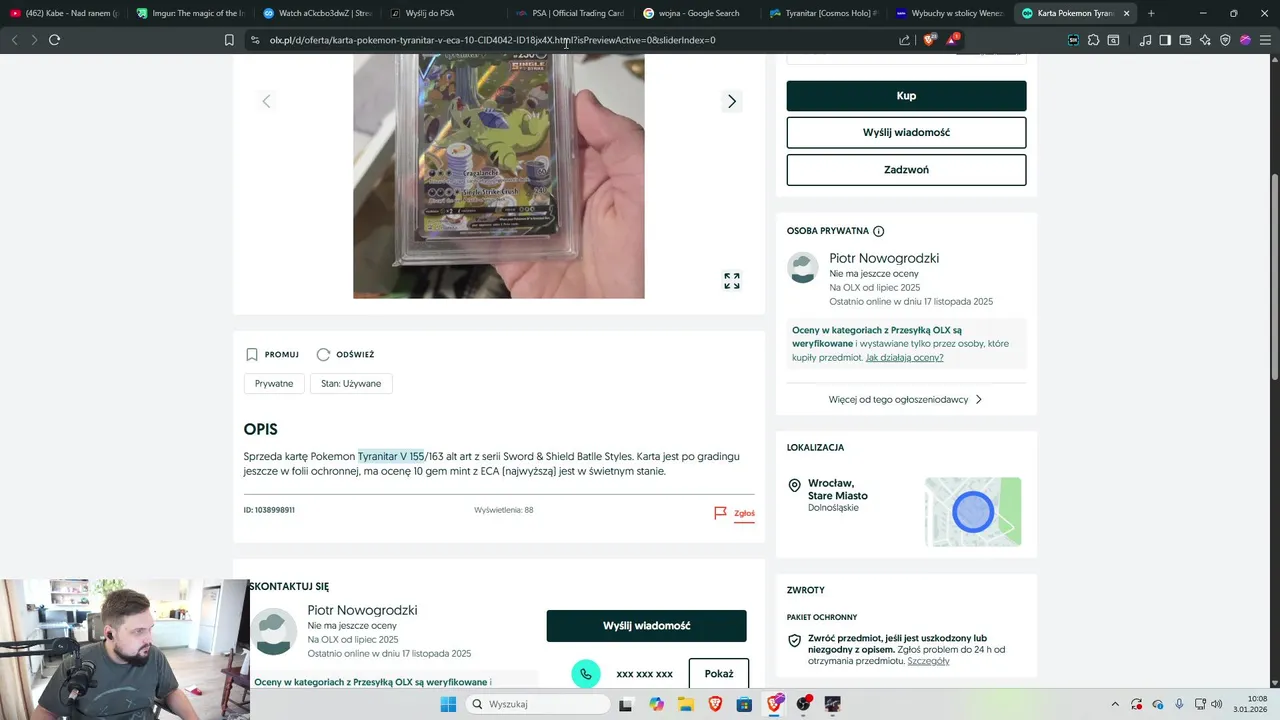This screenshot has height=720, width=1280.
Task: Click browser forward arrow
Action: (x=34, y=40)
